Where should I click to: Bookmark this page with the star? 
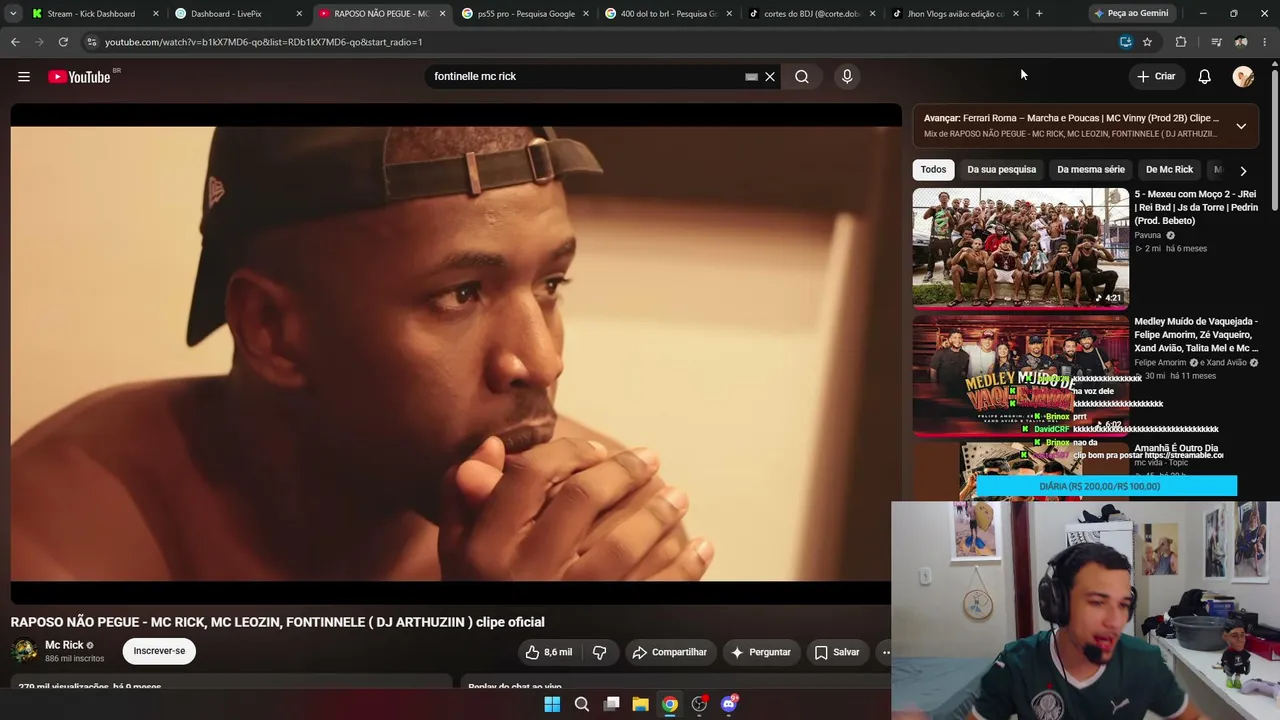tap(1147, 42)
